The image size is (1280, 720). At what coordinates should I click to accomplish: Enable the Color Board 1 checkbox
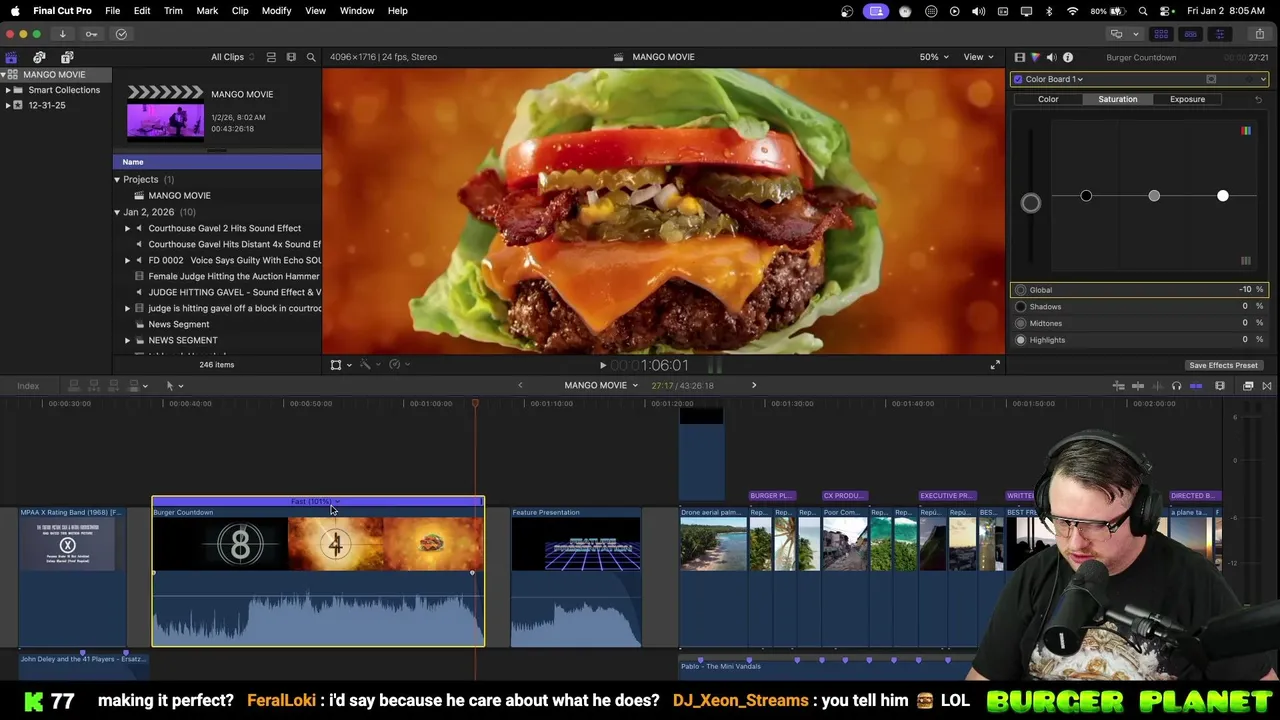coord(1018,79)
